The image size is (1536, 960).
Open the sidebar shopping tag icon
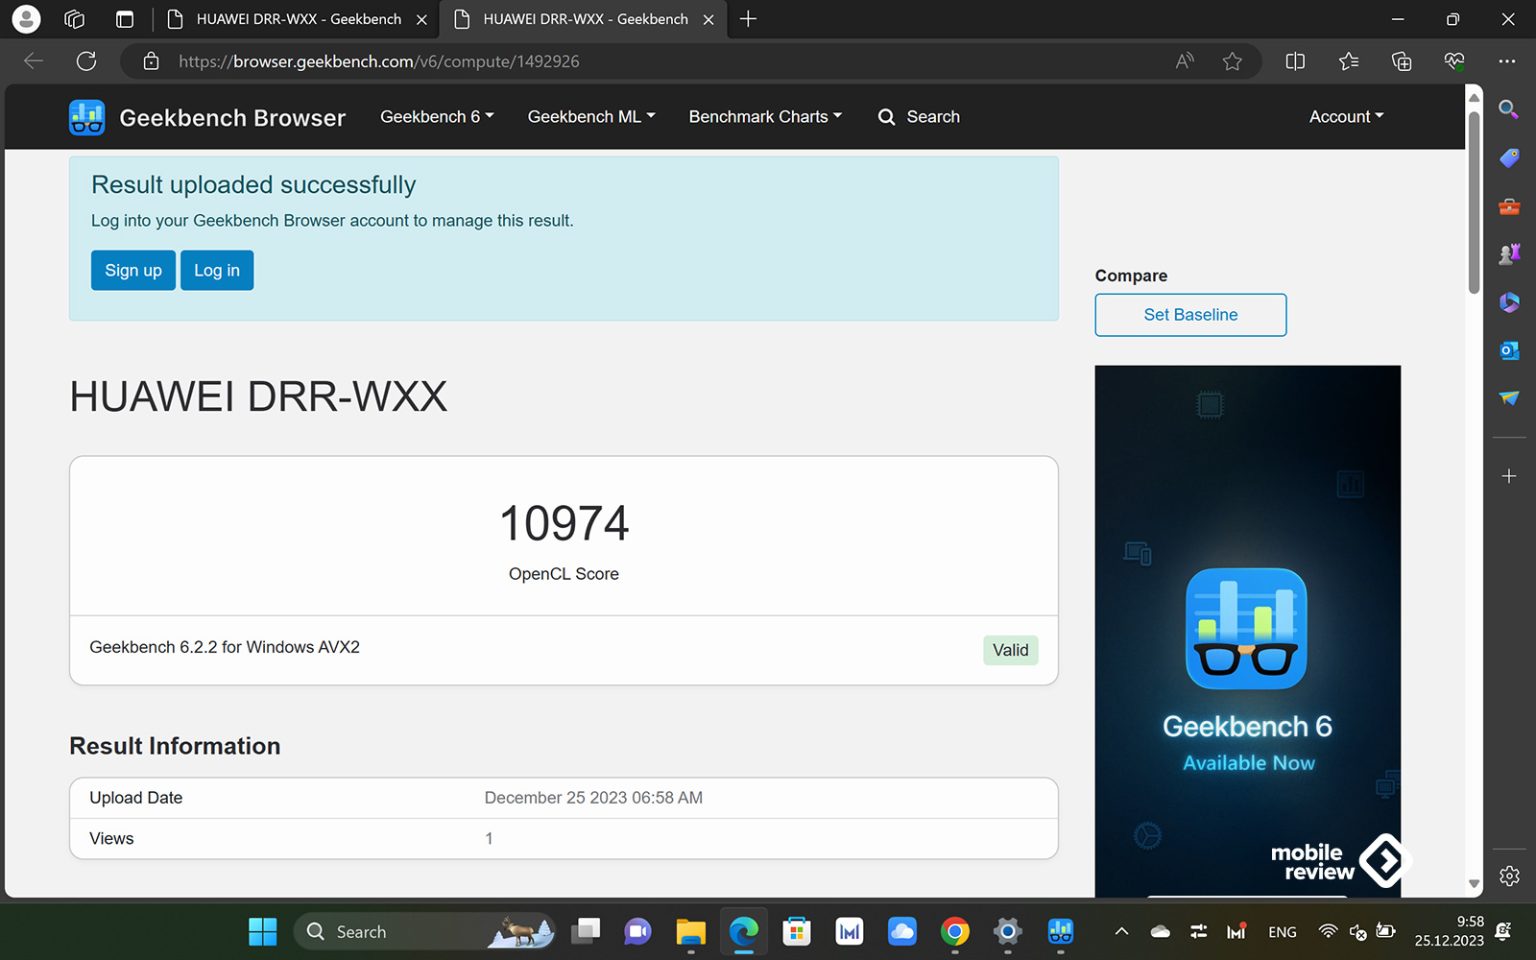1509,158
